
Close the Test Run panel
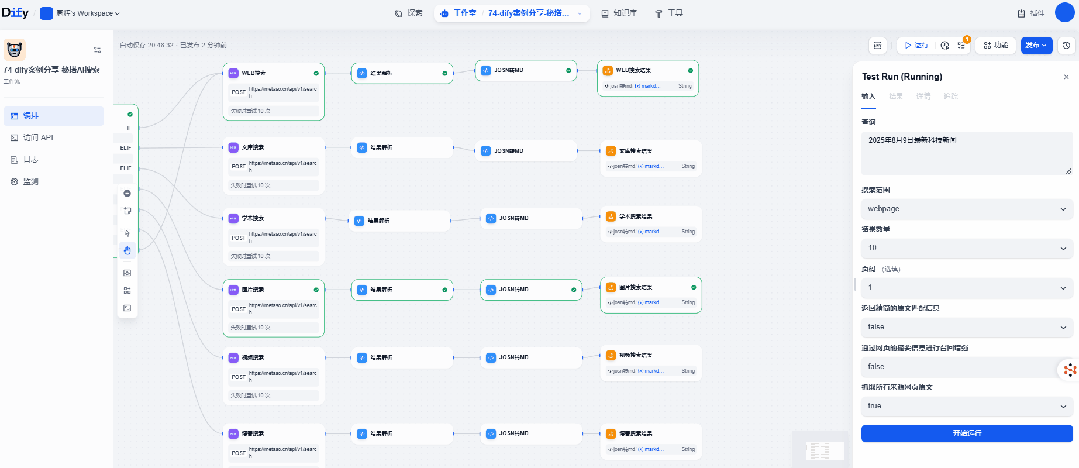click(1065, 77)
